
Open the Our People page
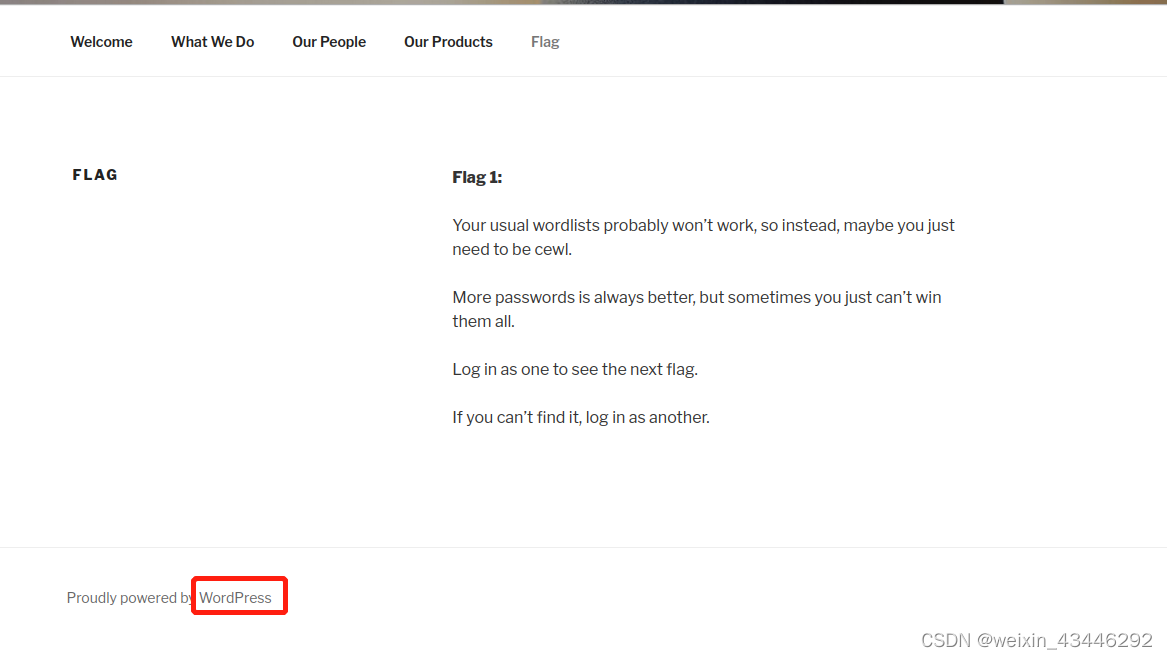[x=329, y=42]
